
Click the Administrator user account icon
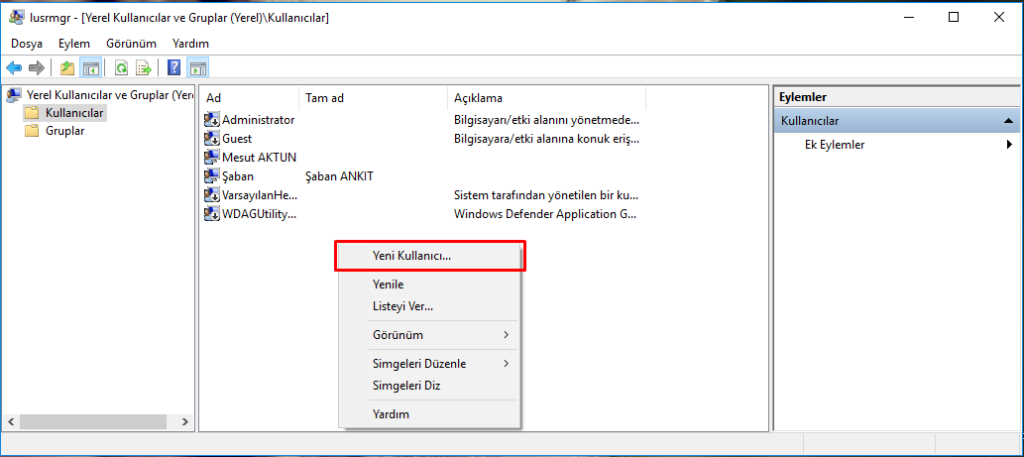[212, 119]
